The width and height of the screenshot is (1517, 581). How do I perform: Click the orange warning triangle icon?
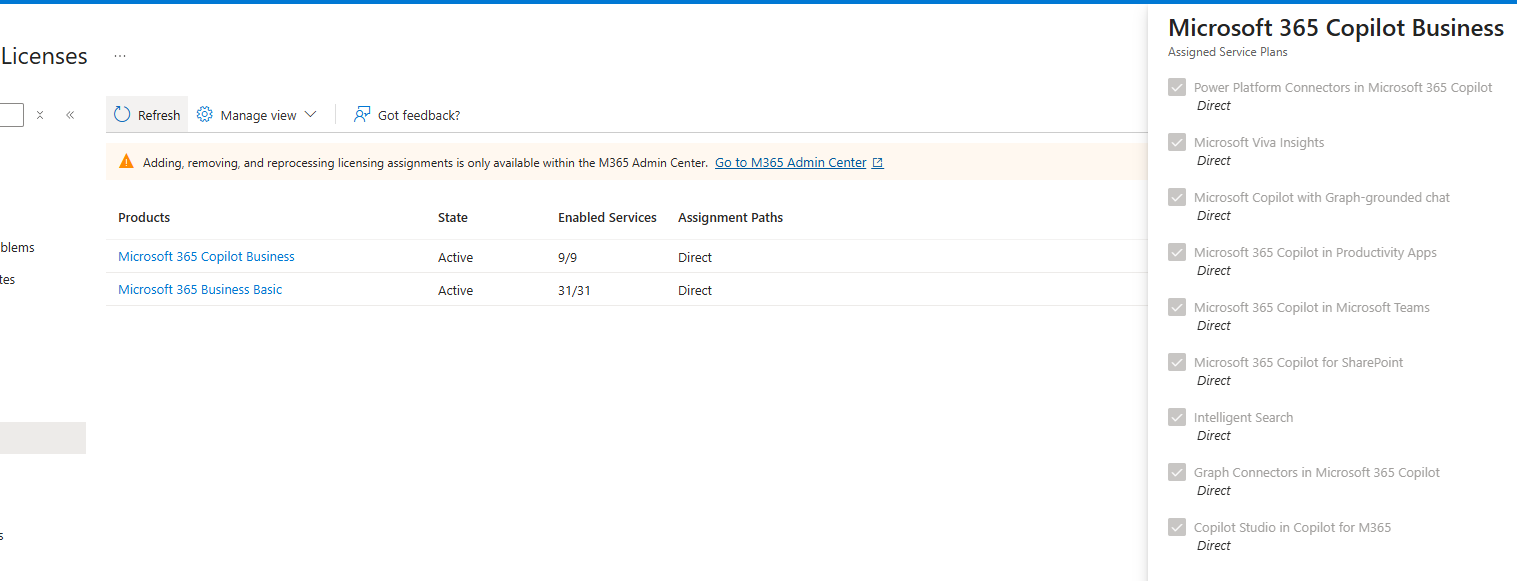(126, 162)
